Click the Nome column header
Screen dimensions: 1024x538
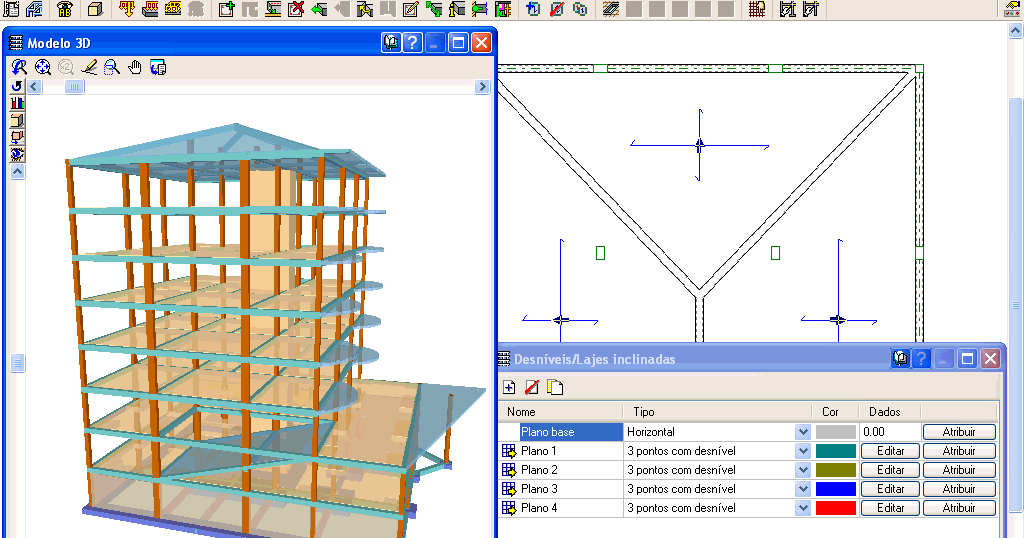point(561,412)
